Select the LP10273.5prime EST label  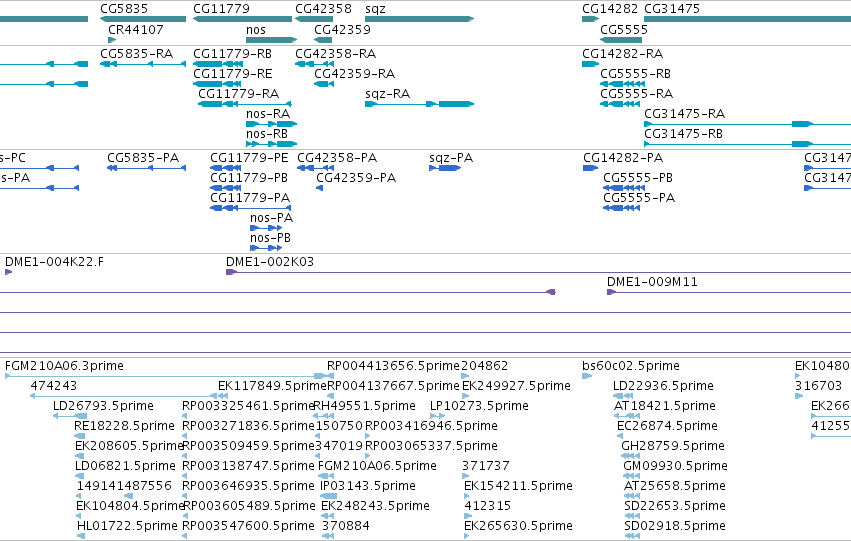tap(479, 406)
